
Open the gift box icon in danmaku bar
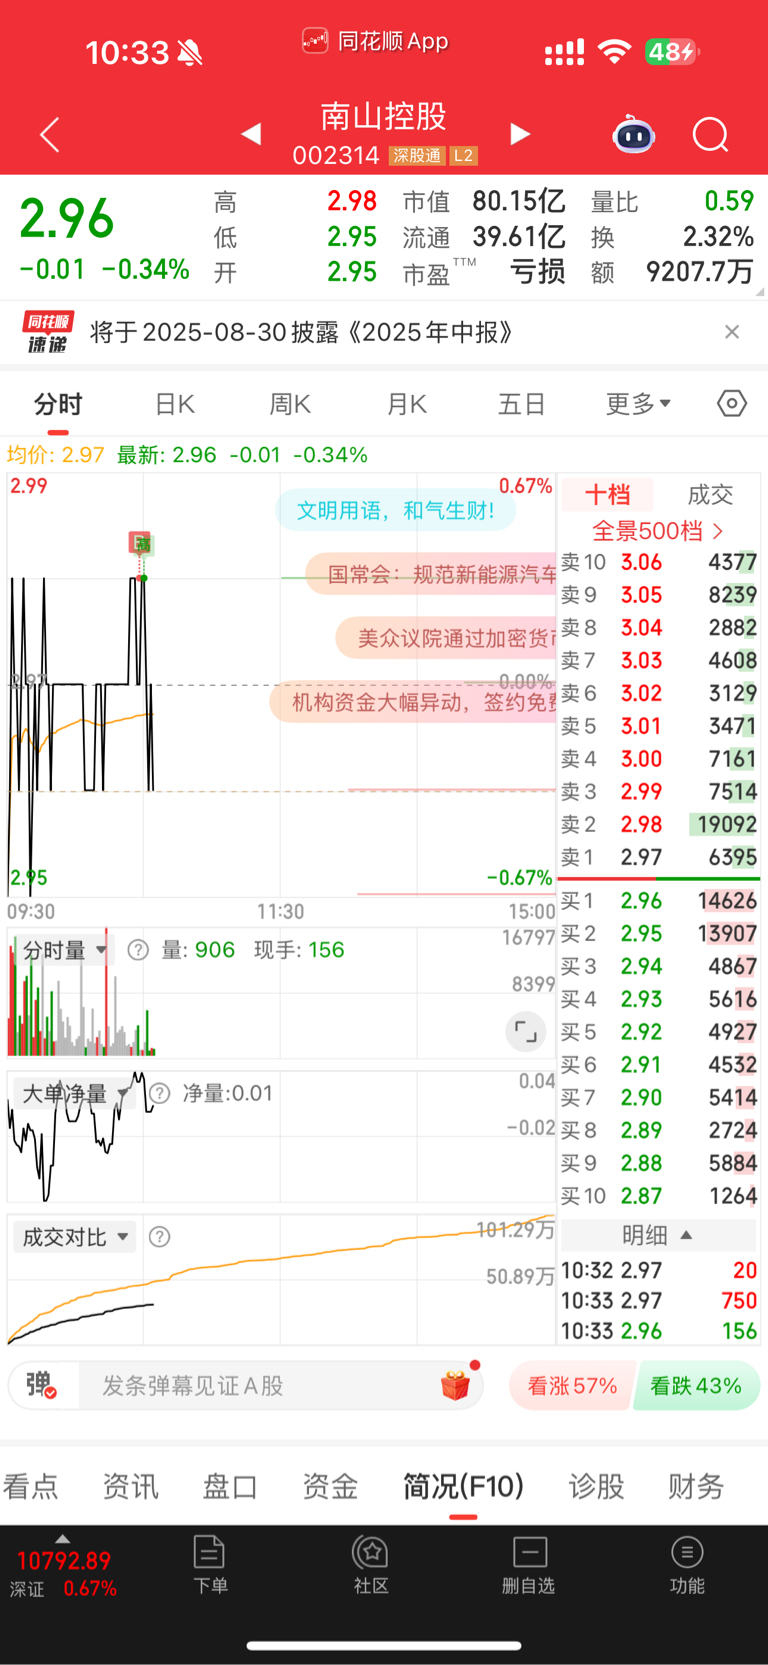(455, 1385)
